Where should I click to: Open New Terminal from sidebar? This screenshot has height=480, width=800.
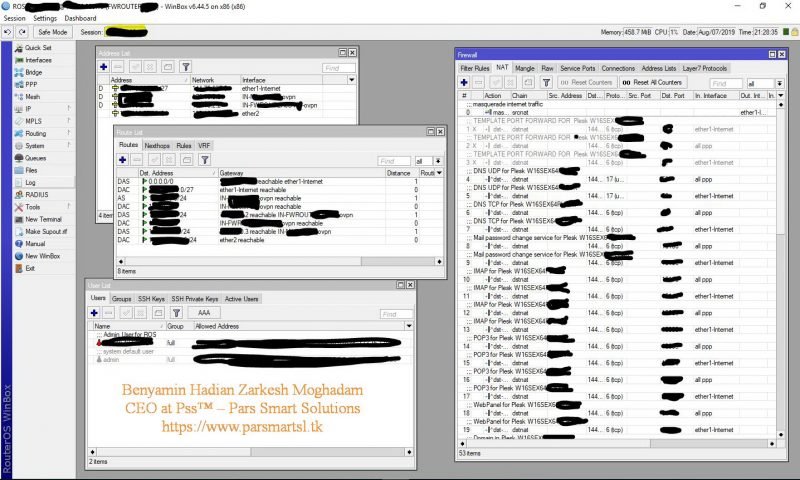44,218
